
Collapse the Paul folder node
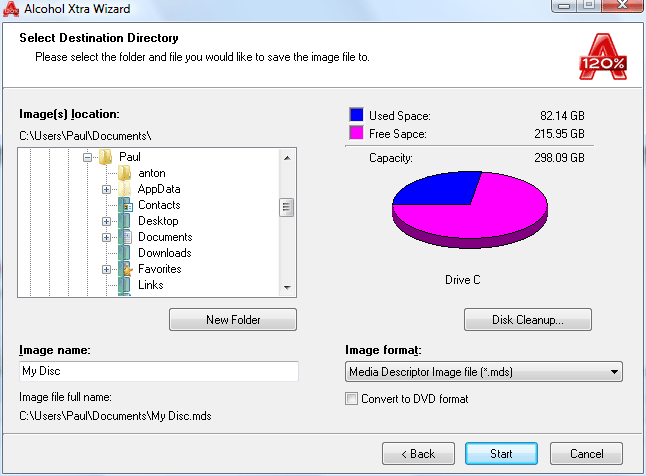coord(87,157)
